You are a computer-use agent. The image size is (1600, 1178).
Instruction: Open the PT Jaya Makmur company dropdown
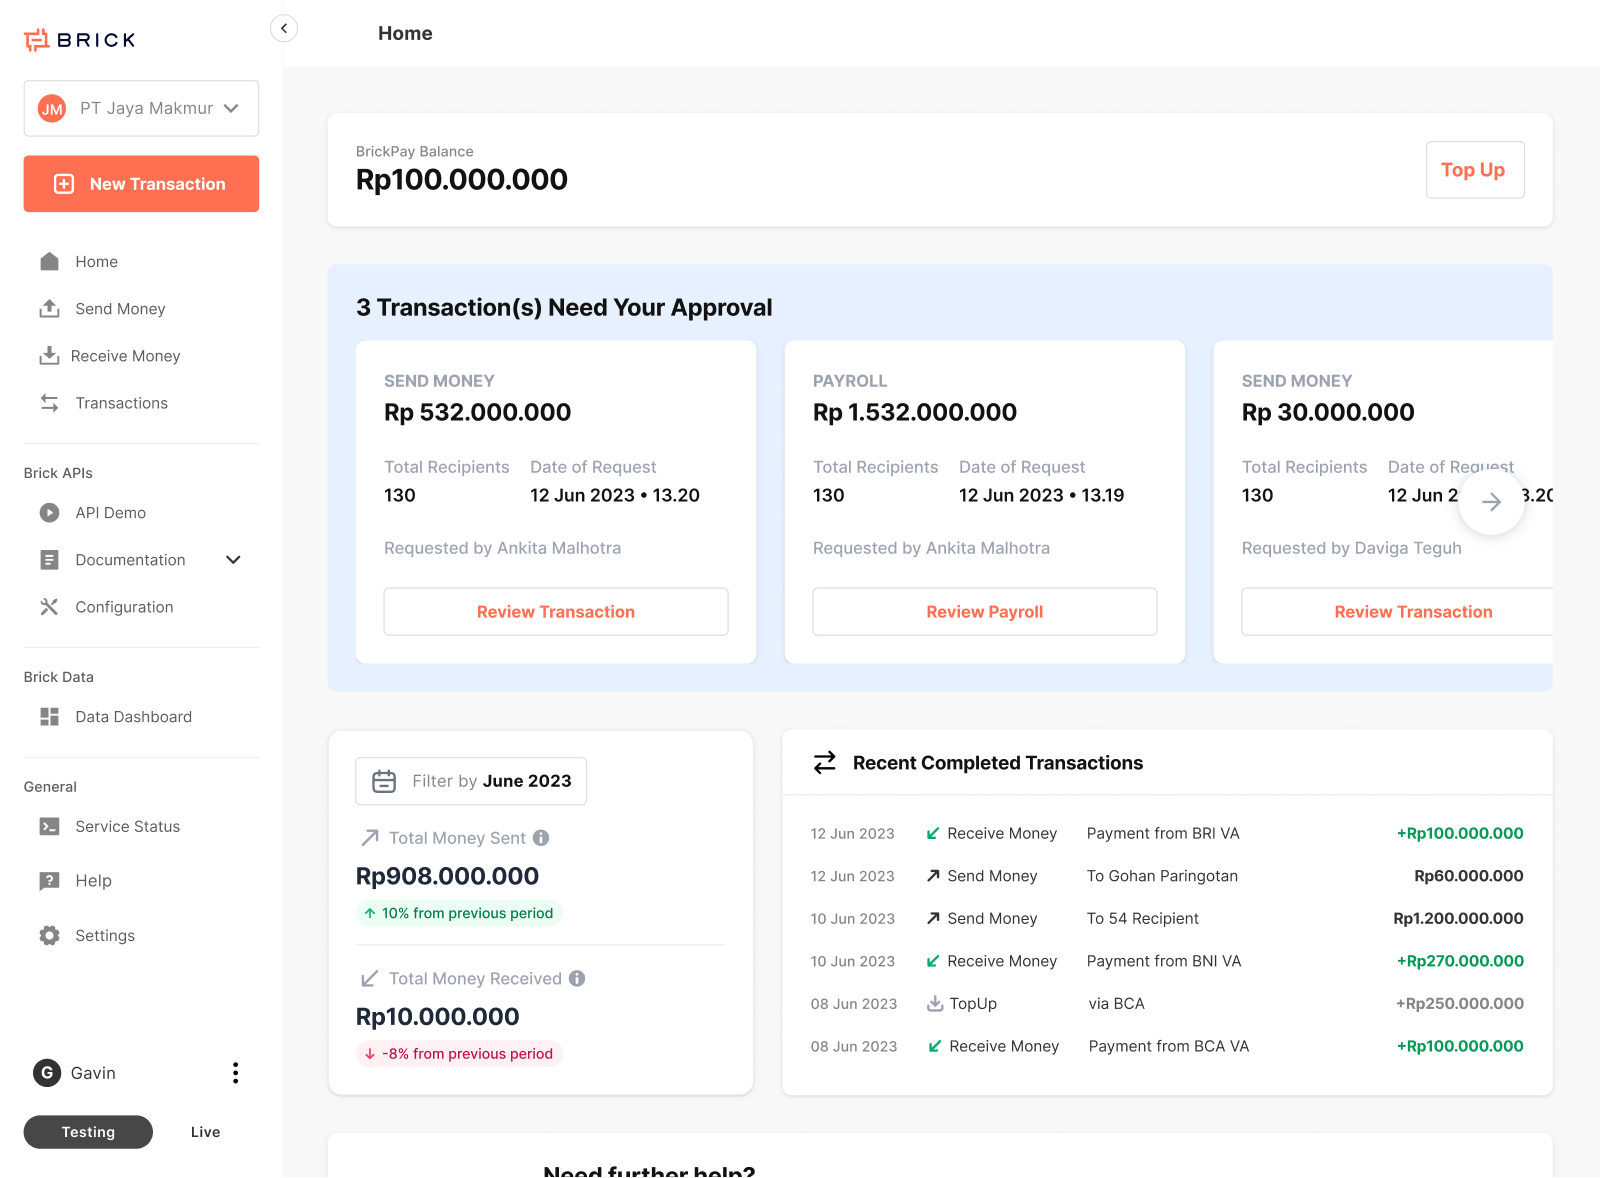[140, 108]
